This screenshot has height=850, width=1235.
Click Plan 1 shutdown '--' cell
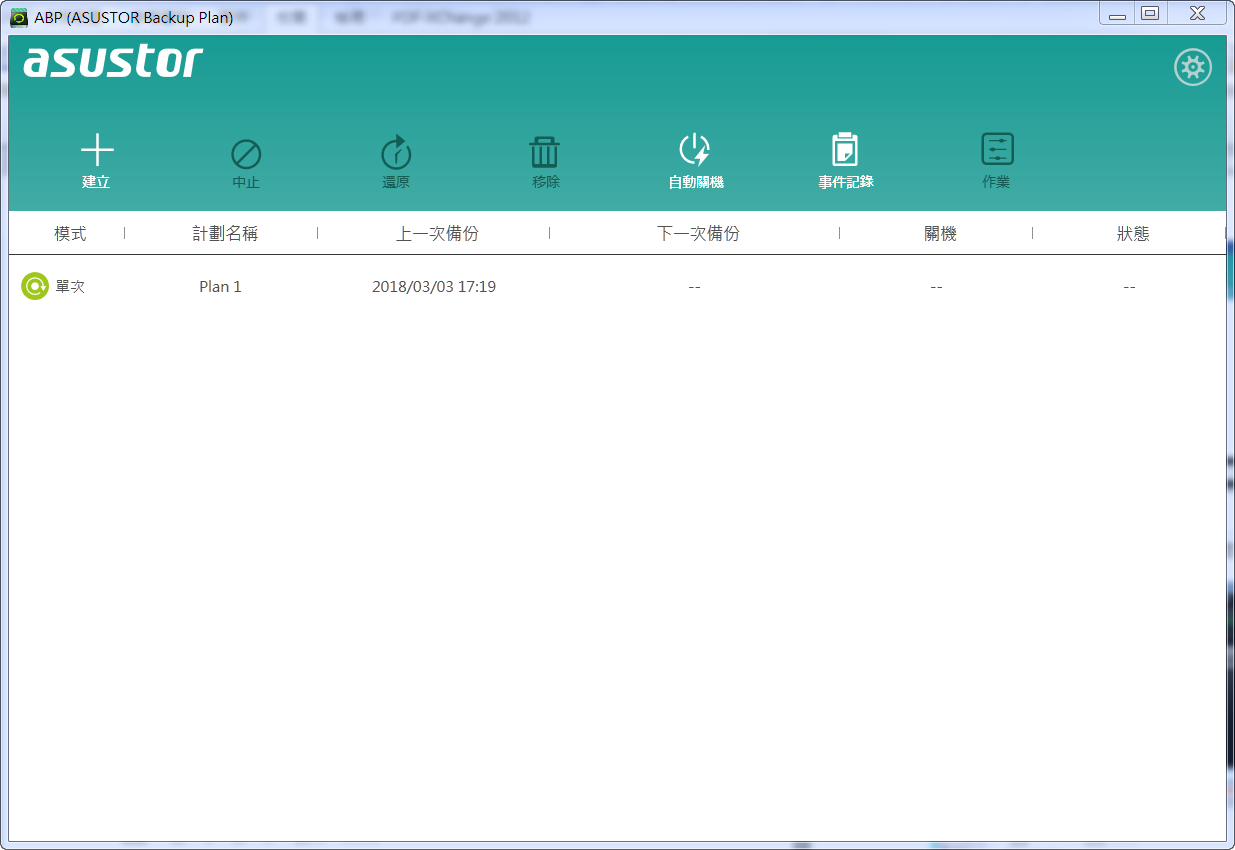coord(936,287)
